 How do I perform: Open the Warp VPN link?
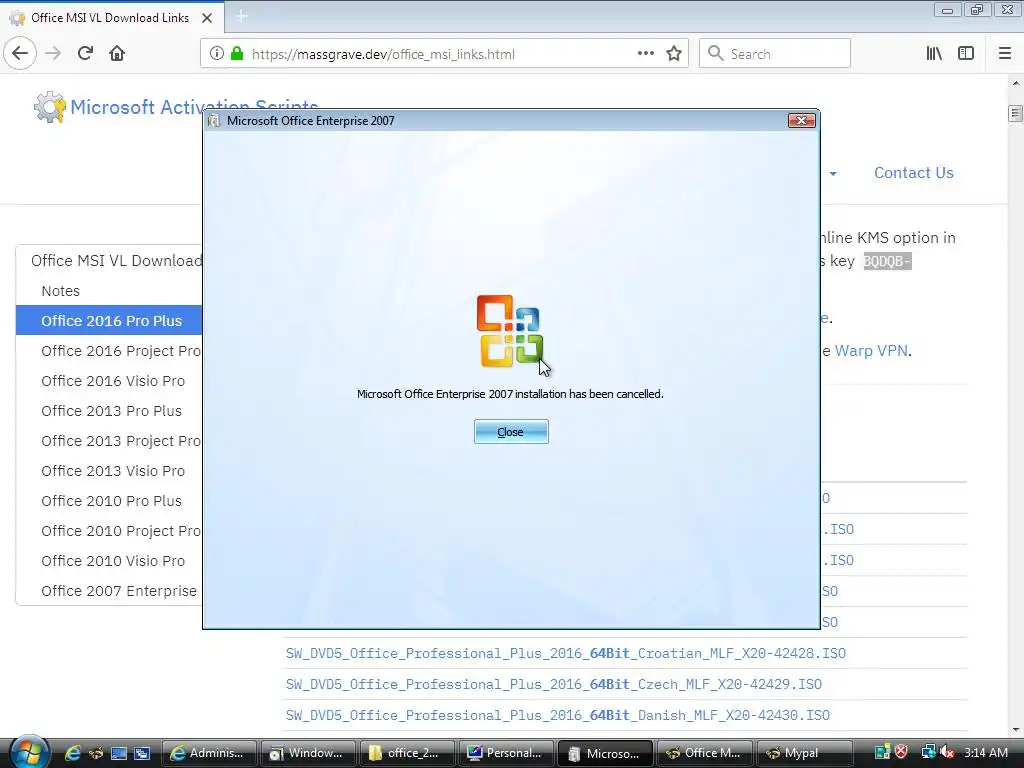coord(871,351)
